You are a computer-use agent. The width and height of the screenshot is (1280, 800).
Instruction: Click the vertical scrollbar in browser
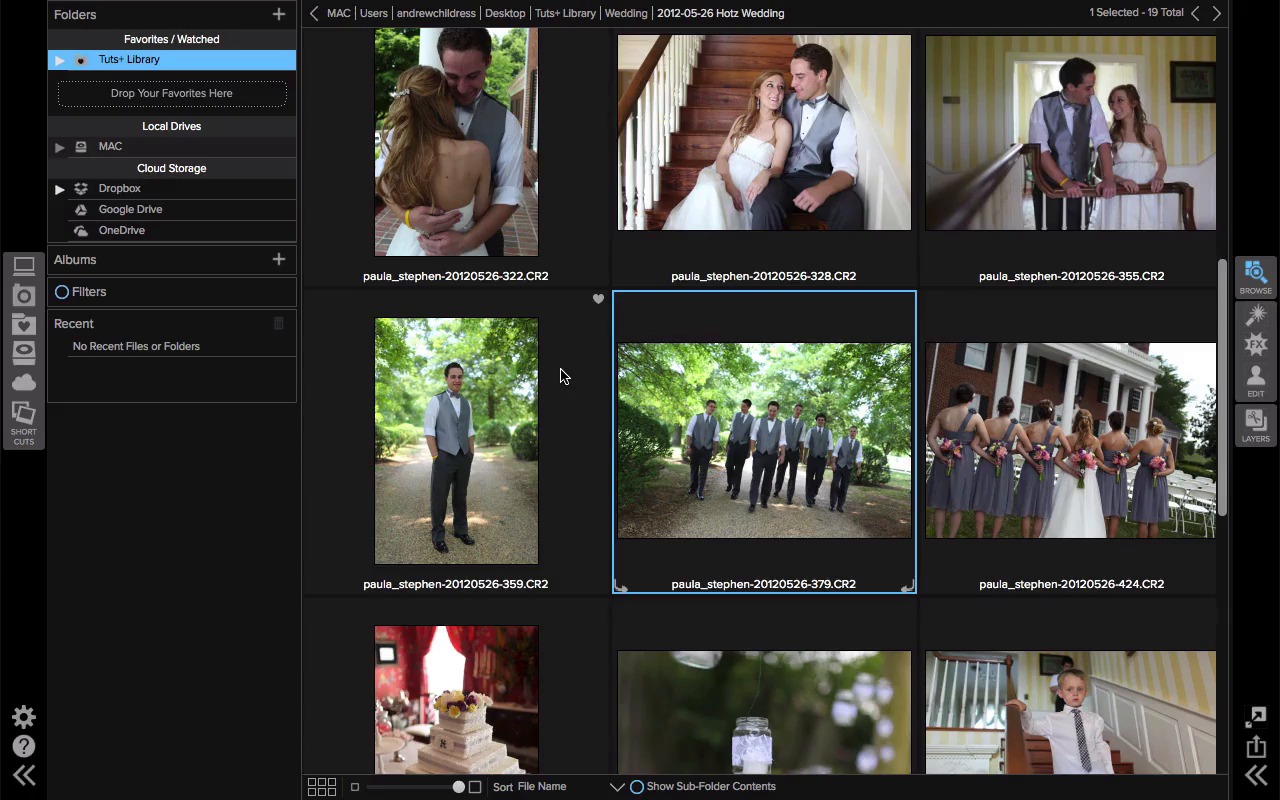(x=1222, y=387)
